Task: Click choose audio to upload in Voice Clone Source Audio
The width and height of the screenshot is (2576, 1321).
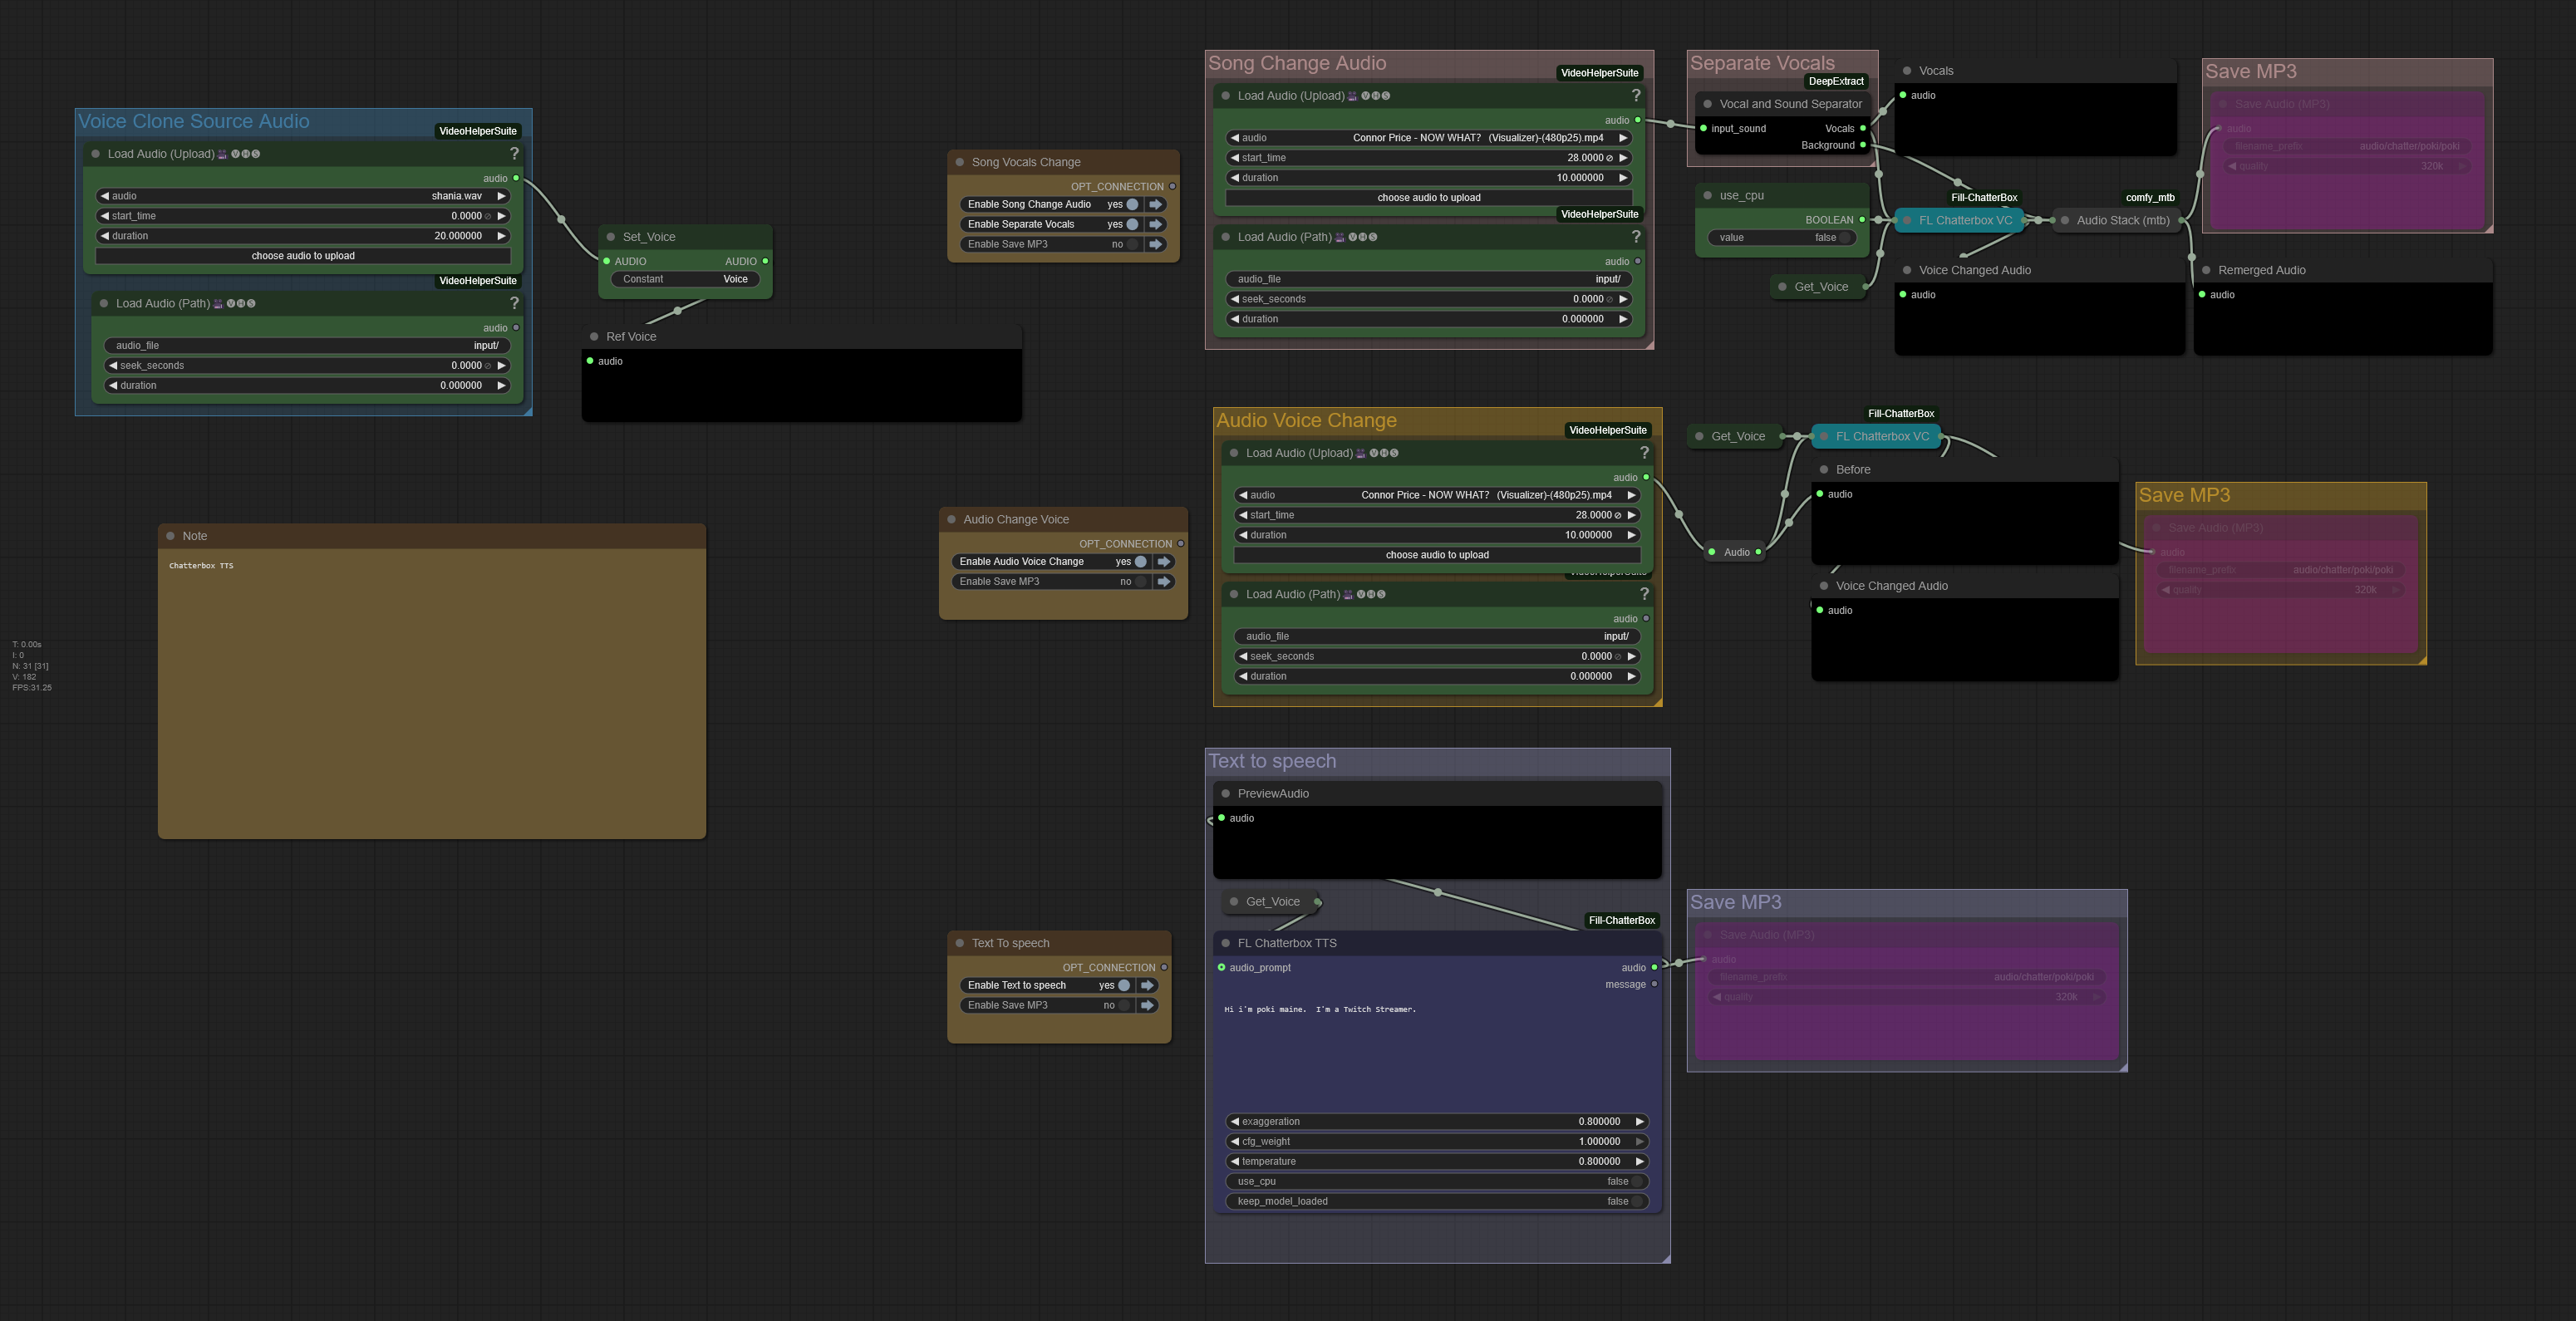Action: click(303, 256)
